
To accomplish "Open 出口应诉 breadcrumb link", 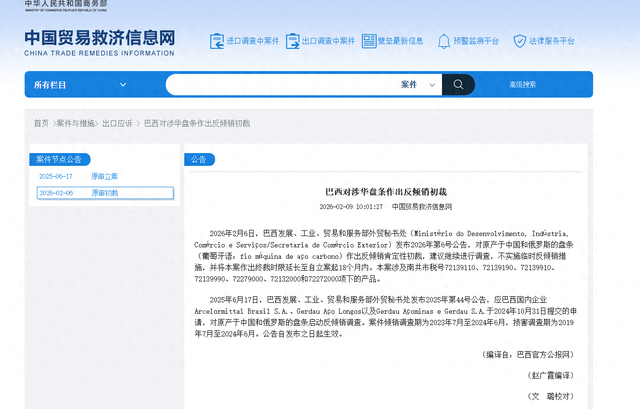I will tap(116, 123).
